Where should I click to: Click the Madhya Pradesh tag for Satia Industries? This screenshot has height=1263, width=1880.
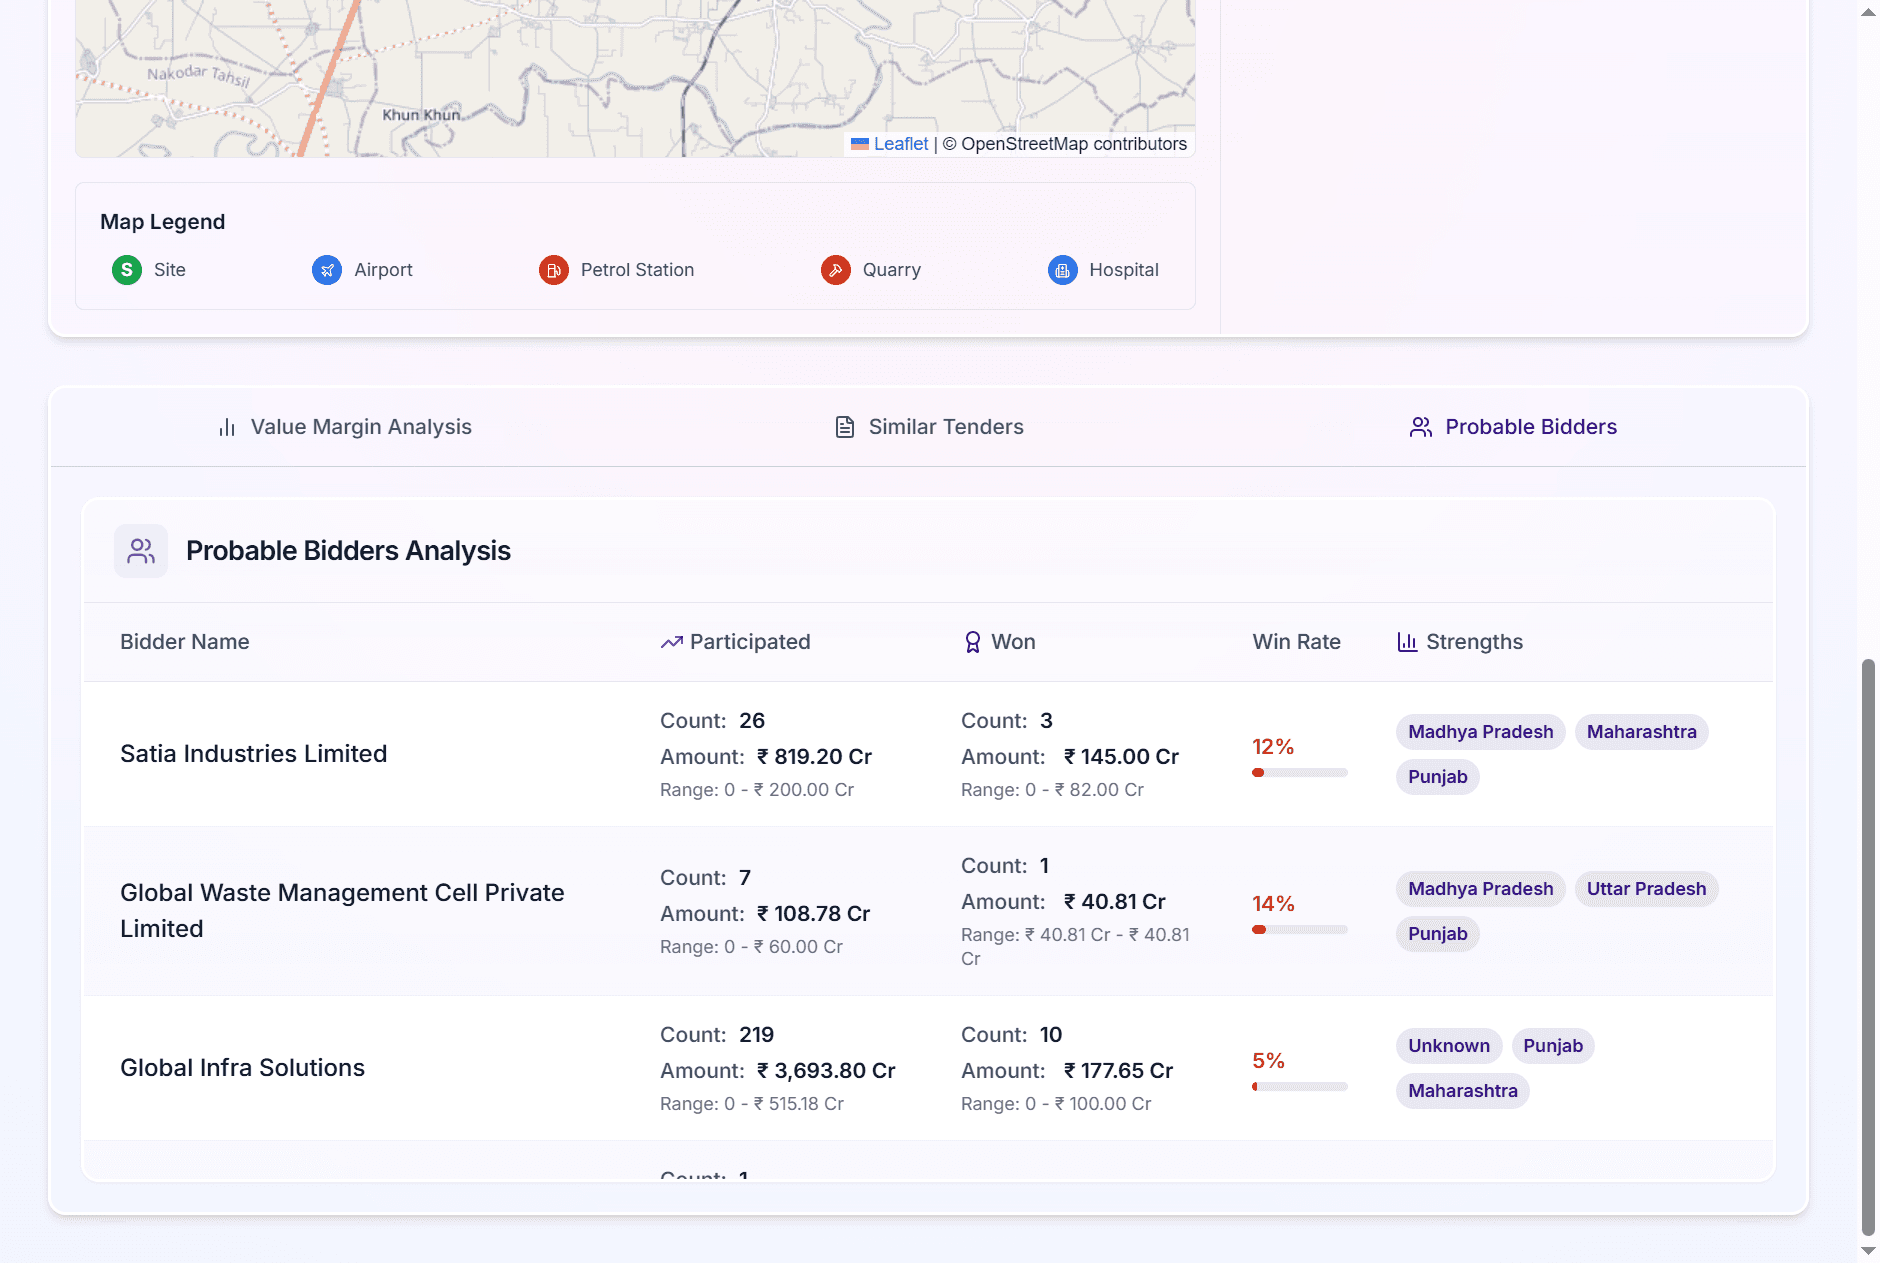point(1481,732)
